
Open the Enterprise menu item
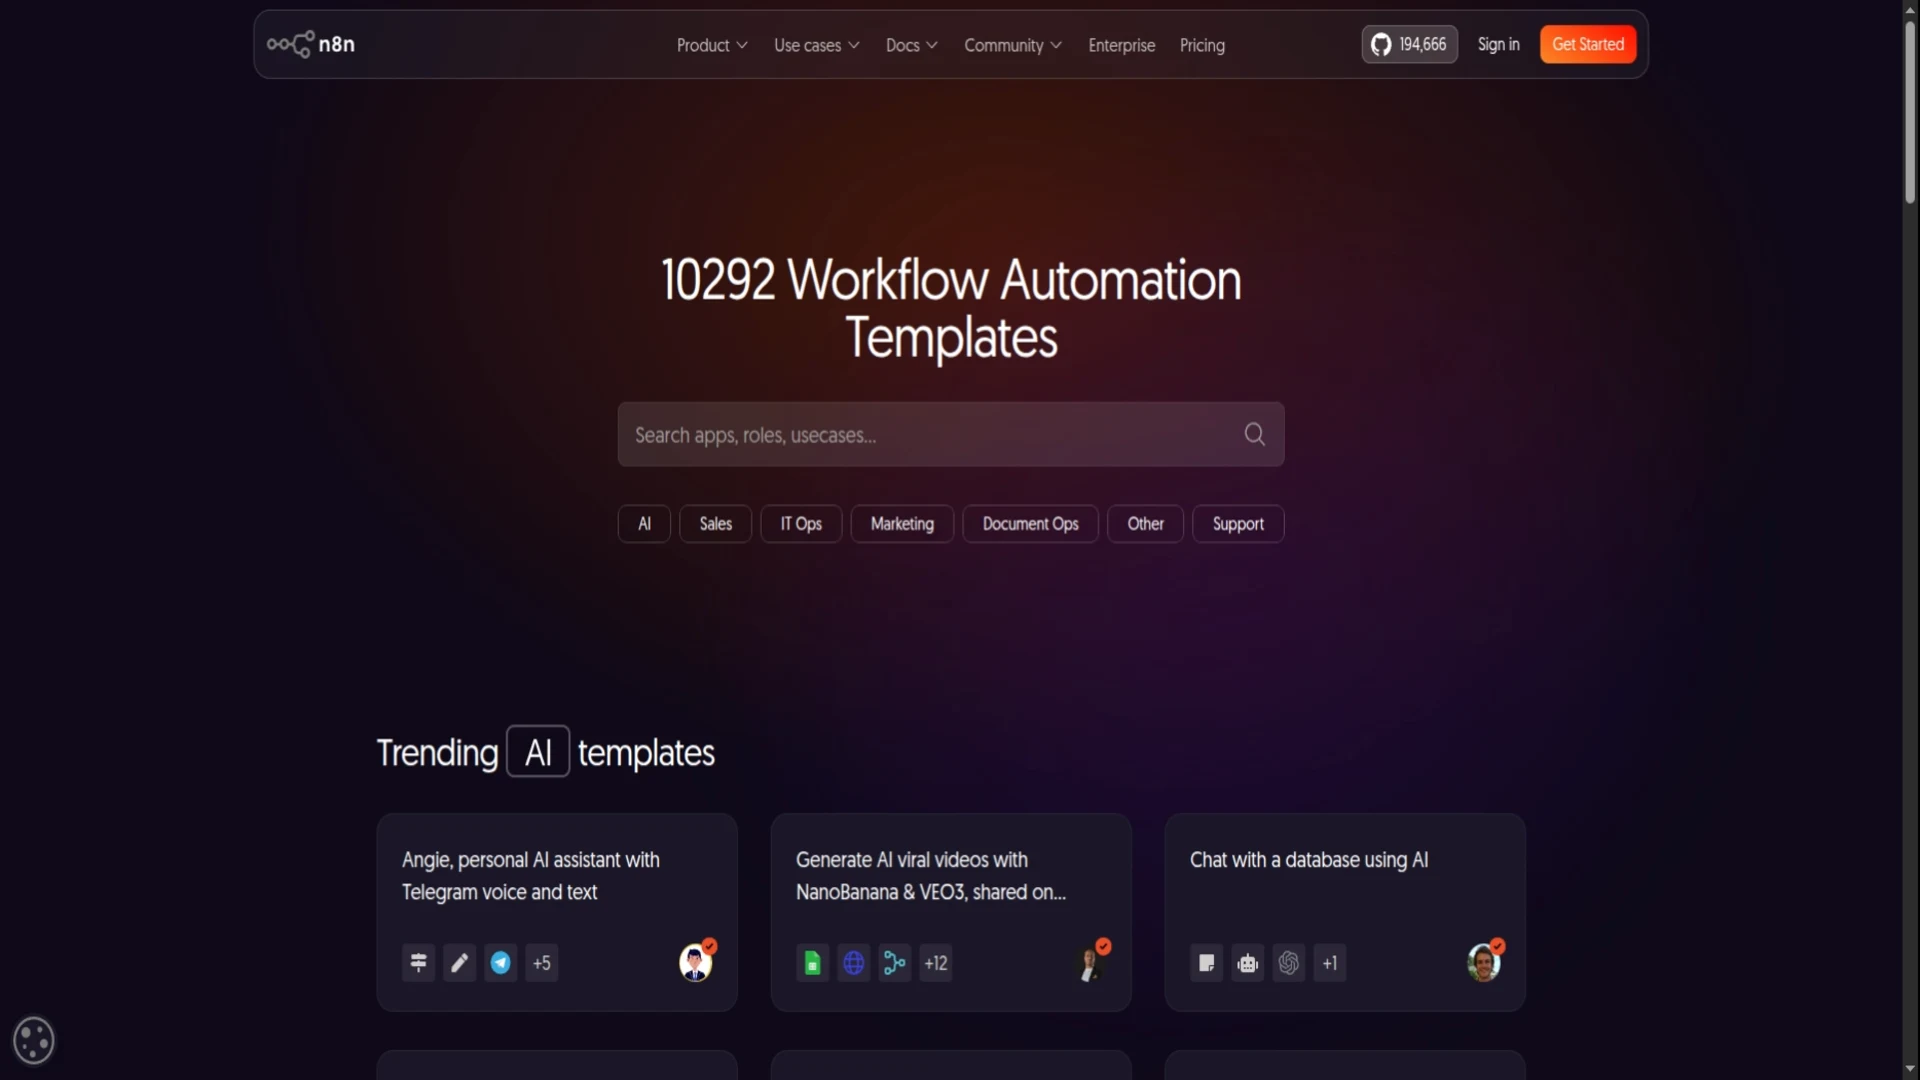[x=1121, y=45]
